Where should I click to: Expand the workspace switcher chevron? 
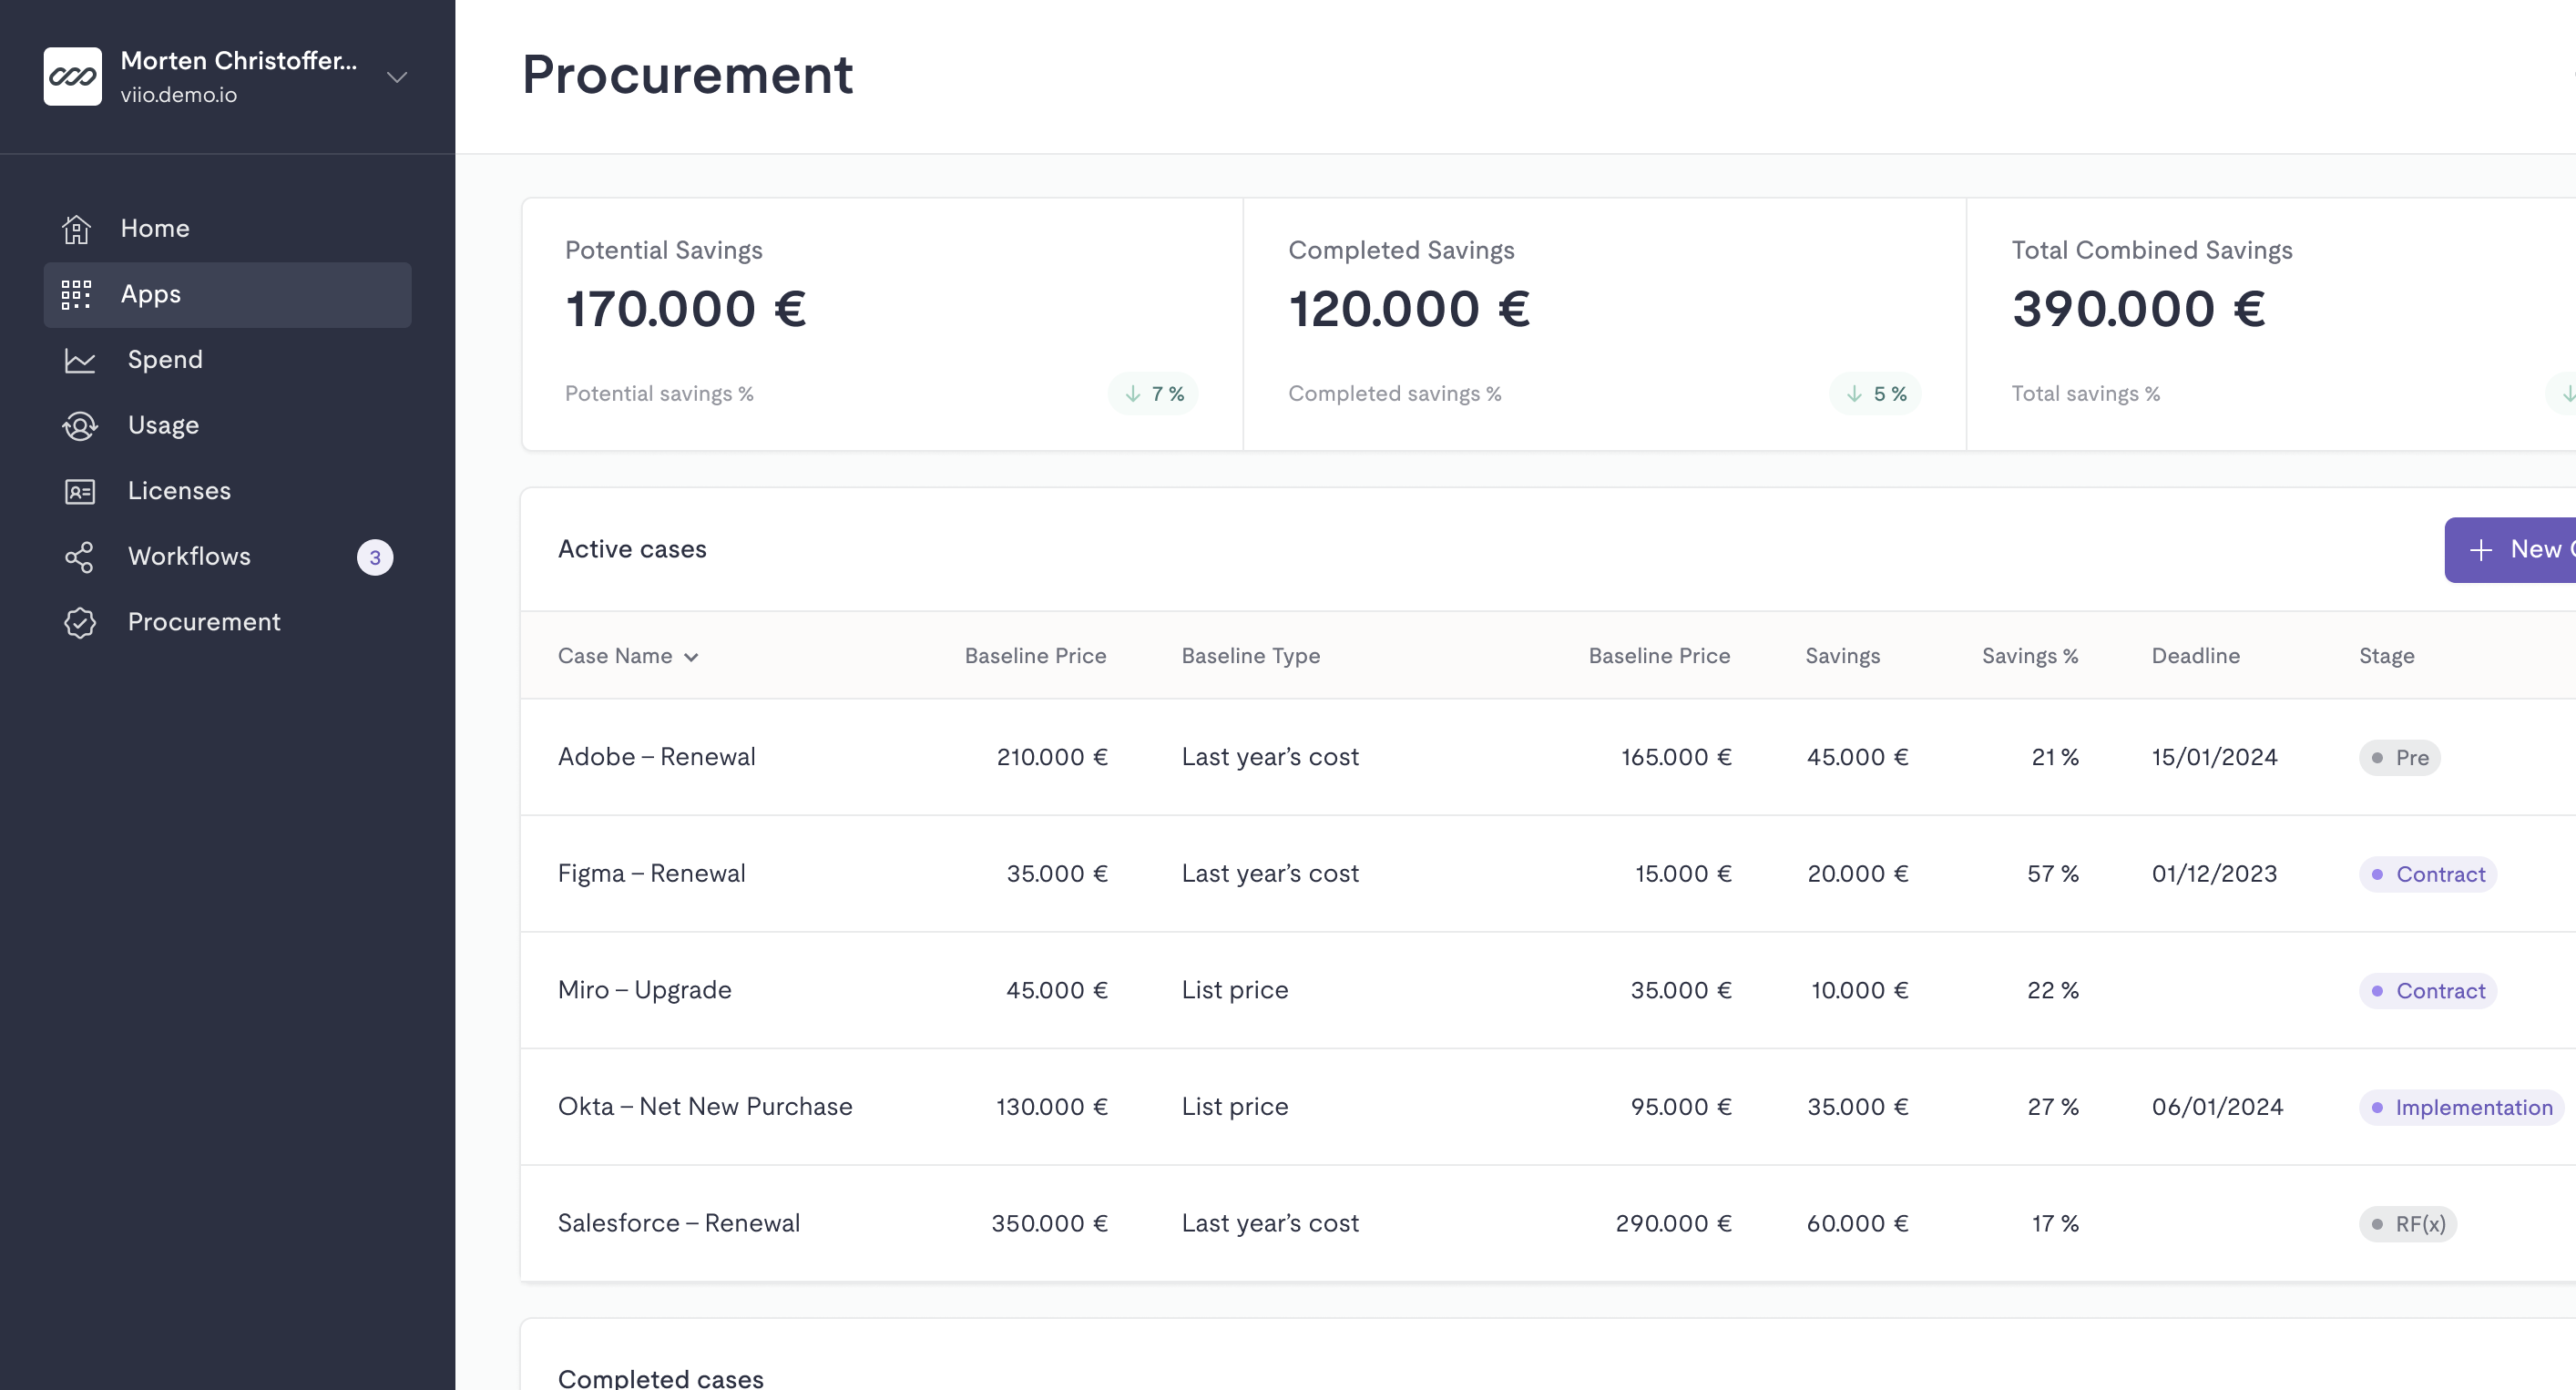(397, 77)
